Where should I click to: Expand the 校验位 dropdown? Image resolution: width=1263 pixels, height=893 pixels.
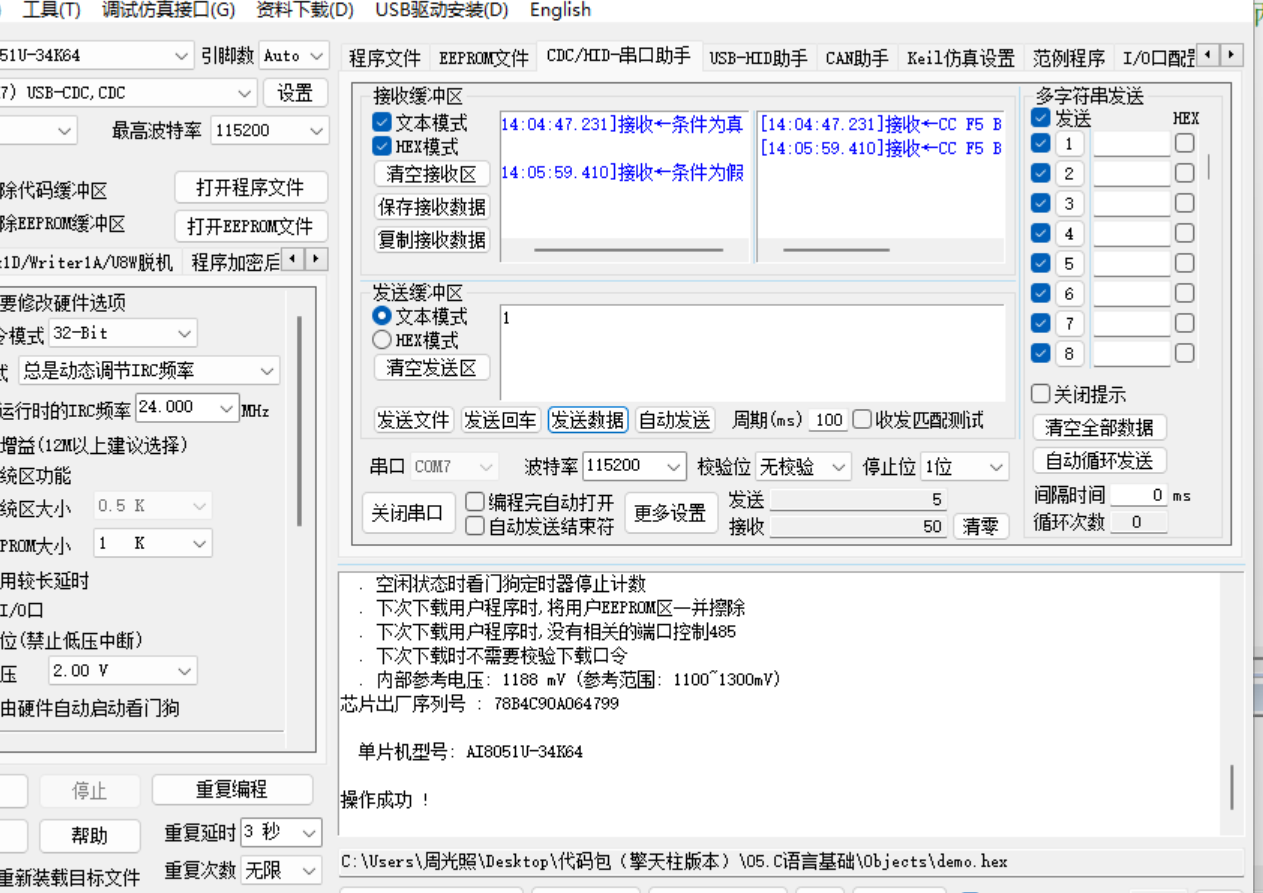coord(838,467)
